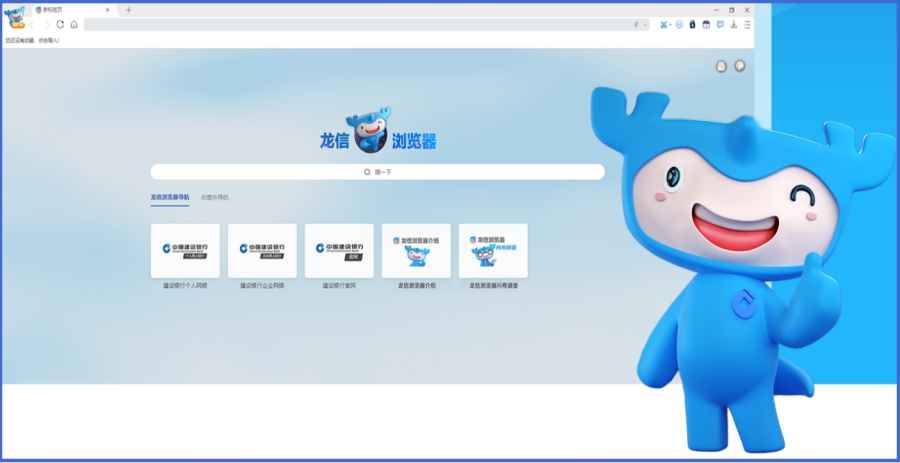This screenshot has height=463, width=900.
Task: Click the blue chat bubble feedback icon
Action: (x=720, y=25)
